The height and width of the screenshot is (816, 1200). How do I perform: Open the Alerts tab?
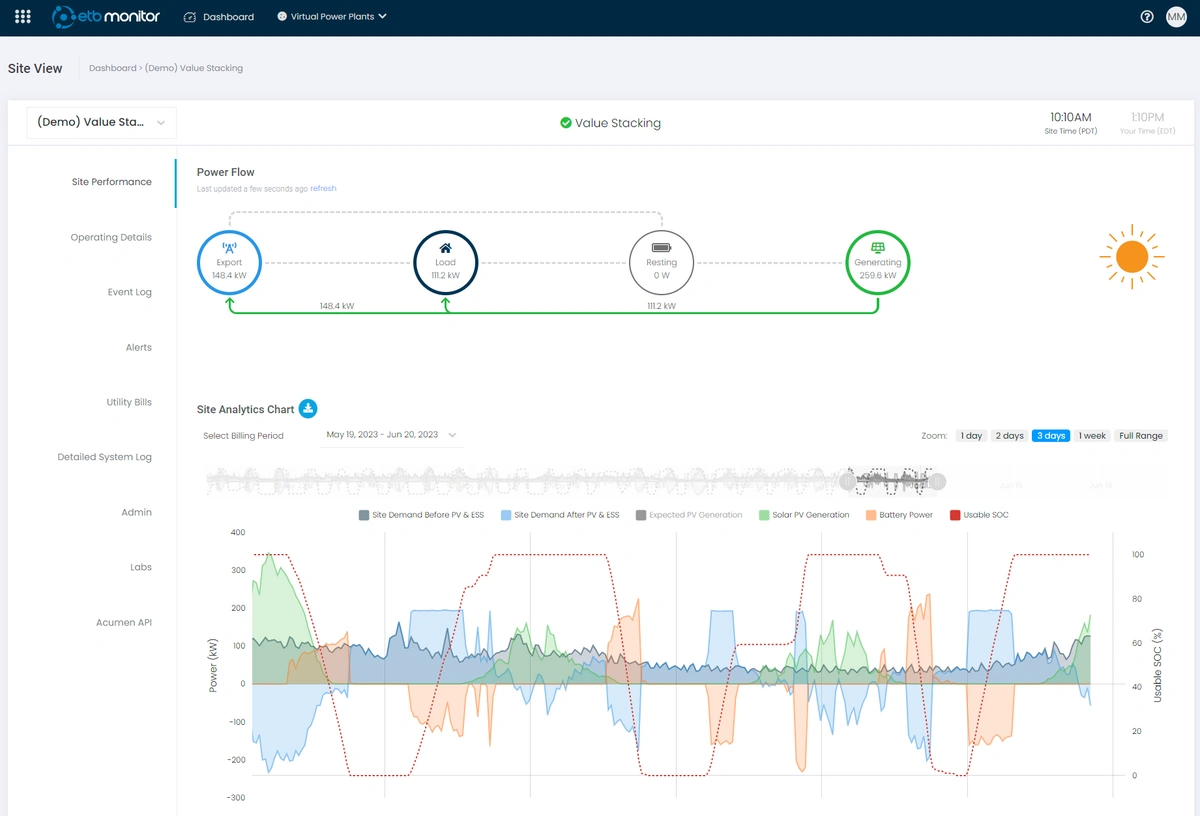point(139,347)
